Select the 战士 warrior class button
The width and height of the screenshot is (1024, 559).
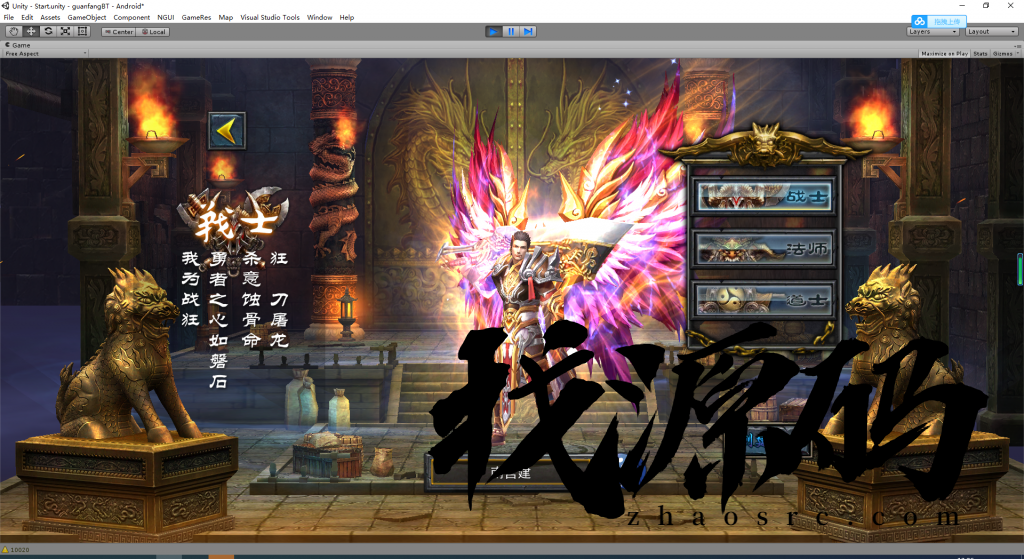tap(764, 195)
